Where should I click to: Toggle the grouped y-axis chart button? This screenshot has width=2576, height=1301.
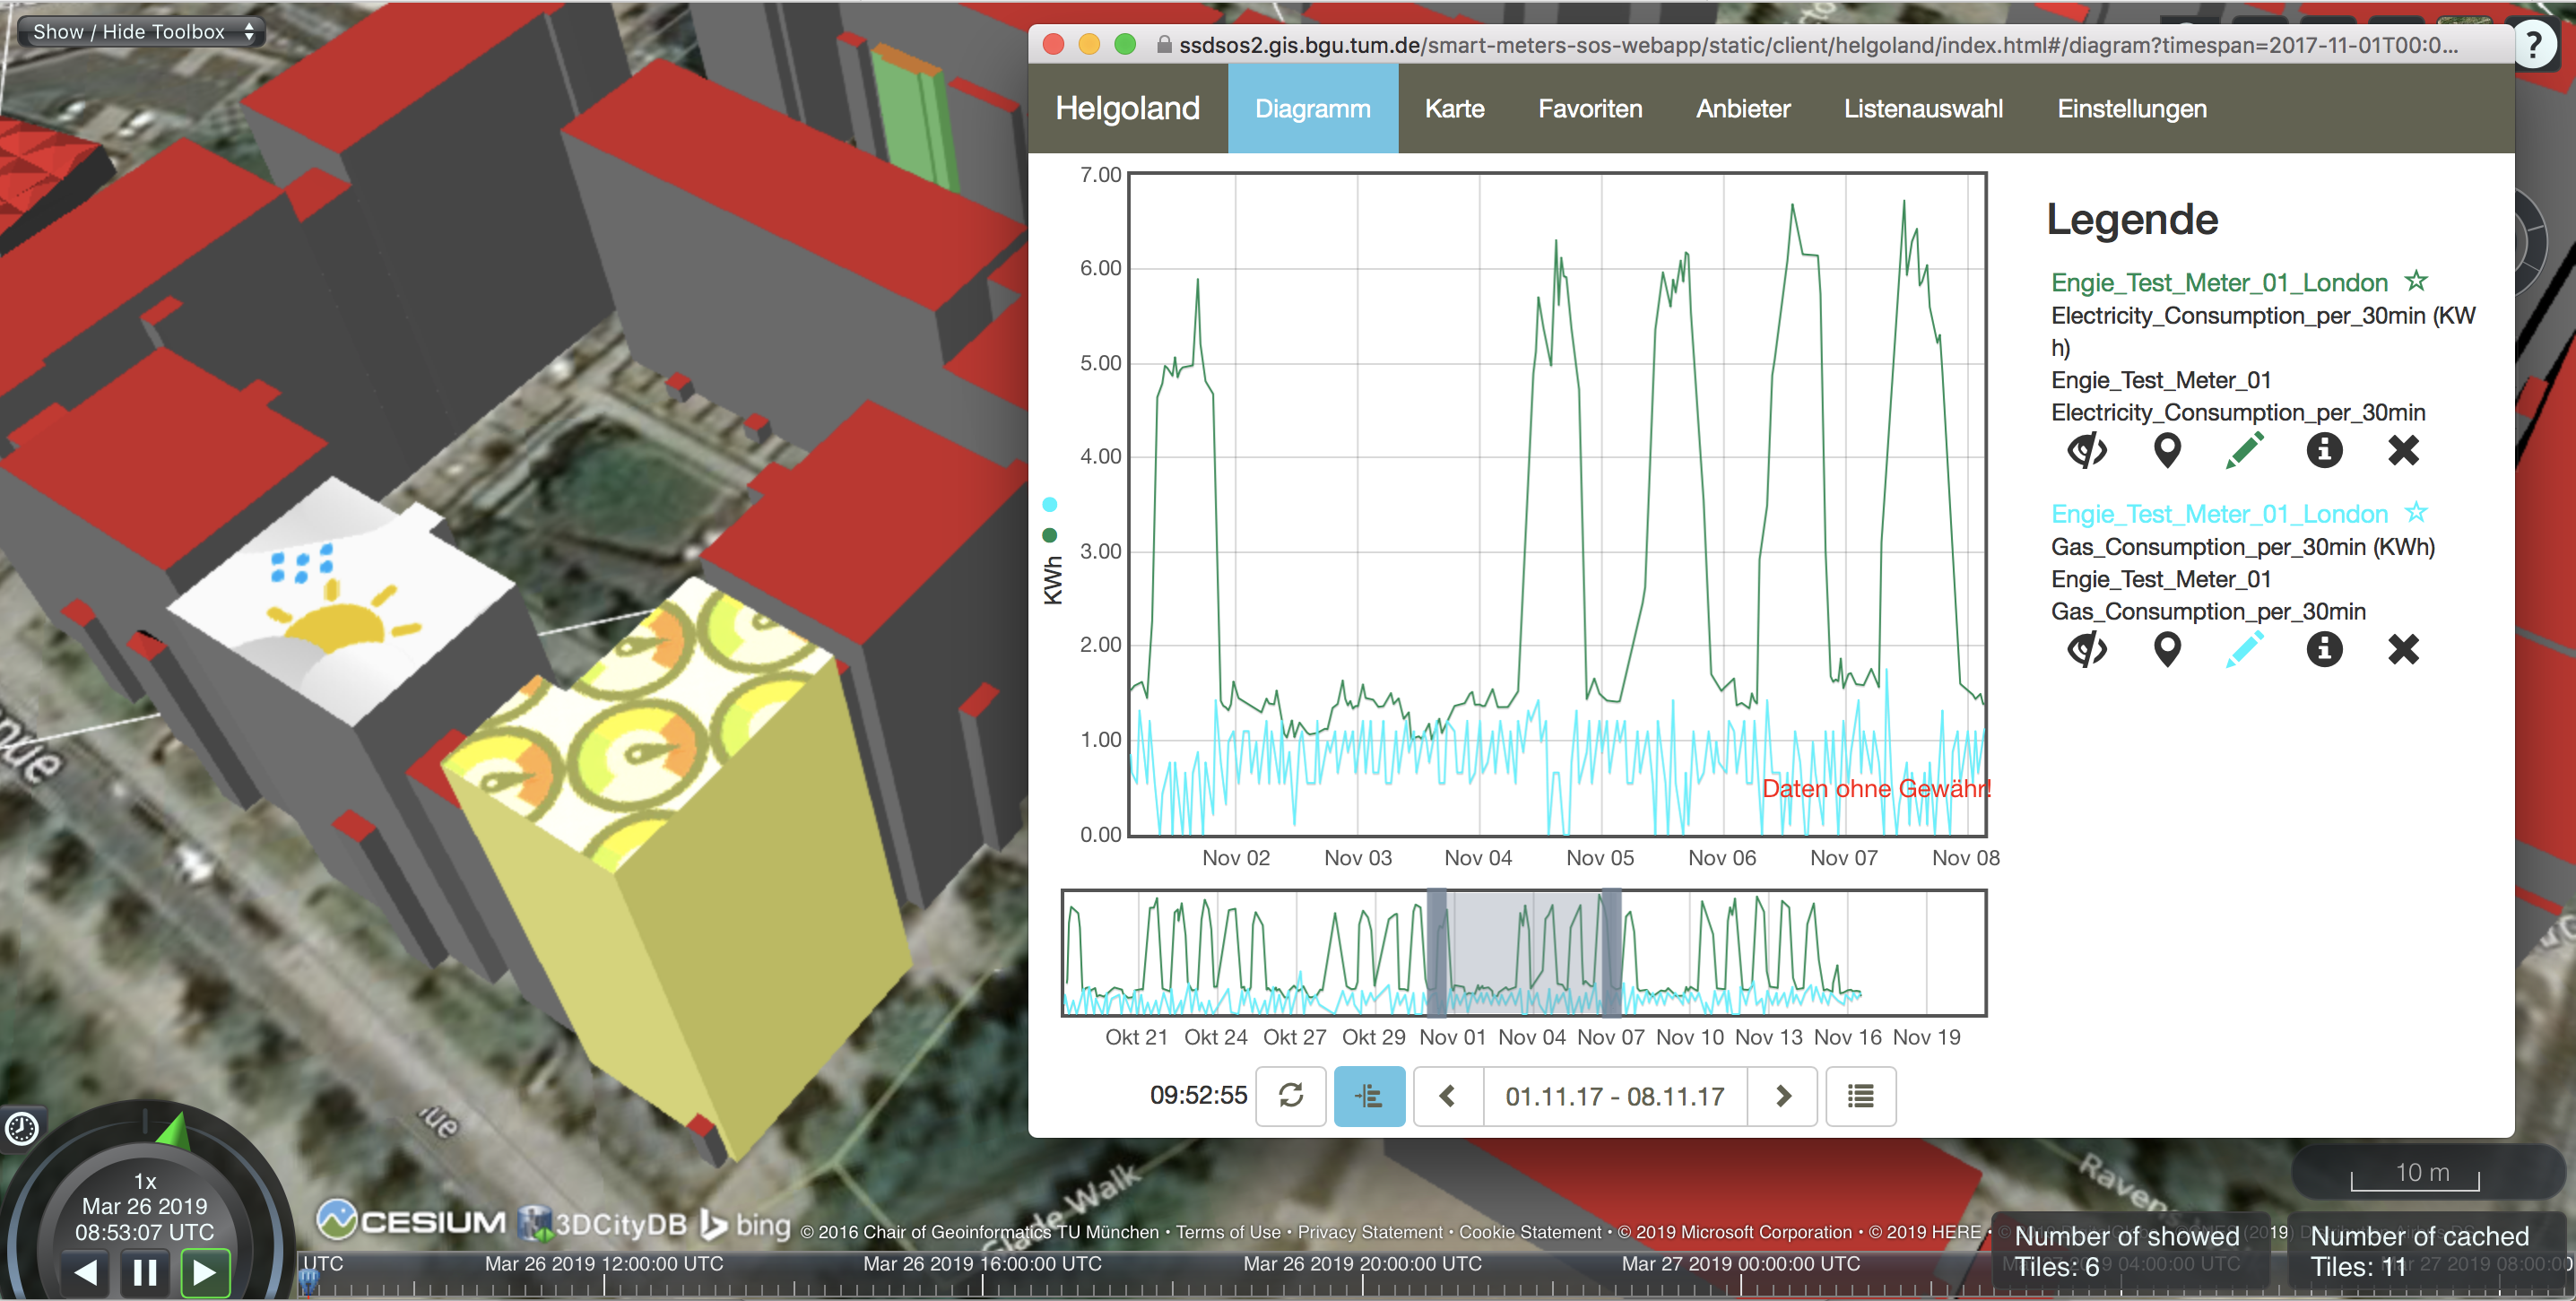[1369, 1096]
